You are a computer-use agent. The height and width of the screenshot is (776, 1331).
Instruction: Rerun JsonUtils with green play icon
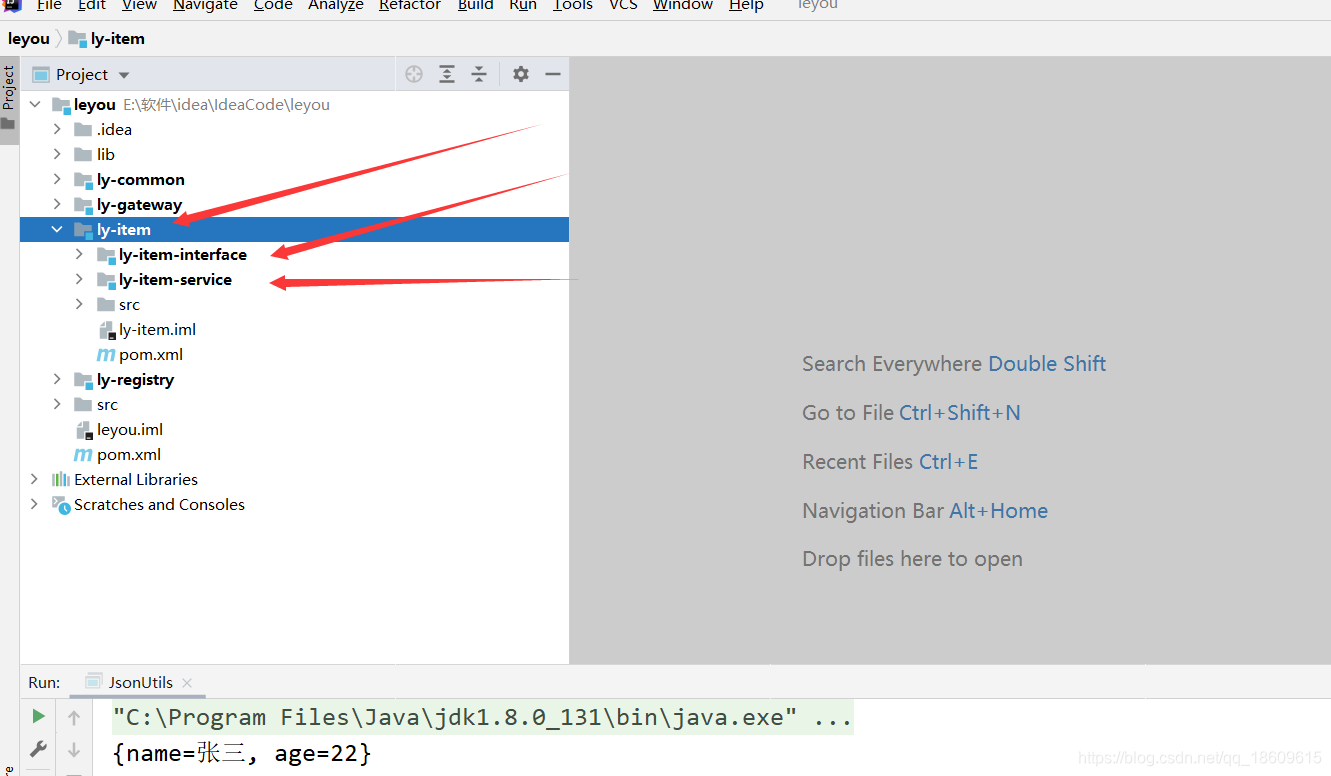click(38, 716)
